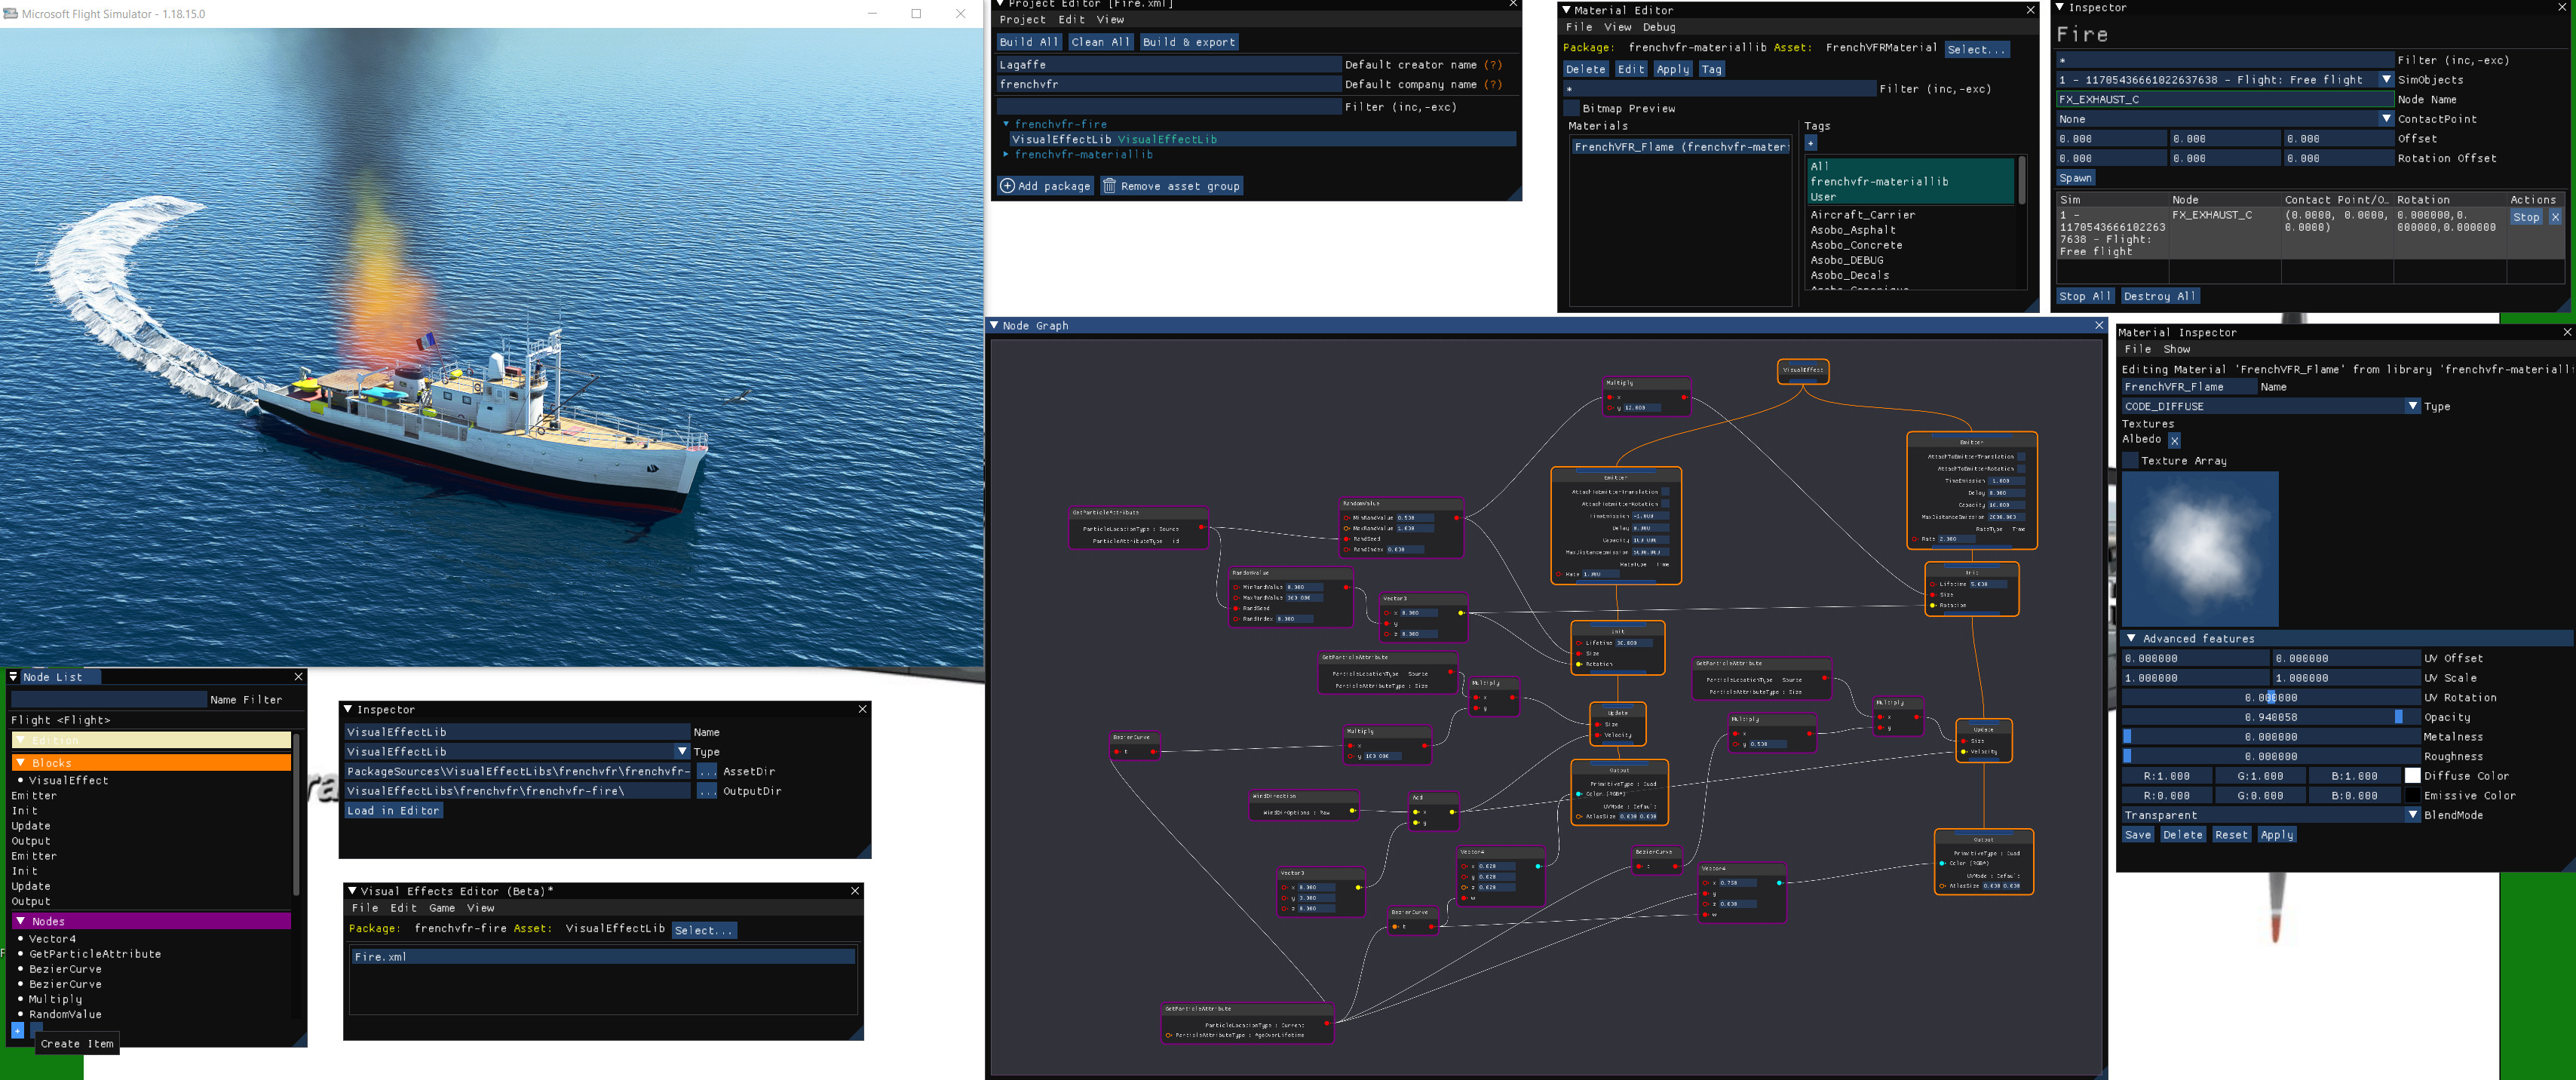
Task: Click the Stop button for FX_EXHAUST_C
Action: pos(2526,217)
